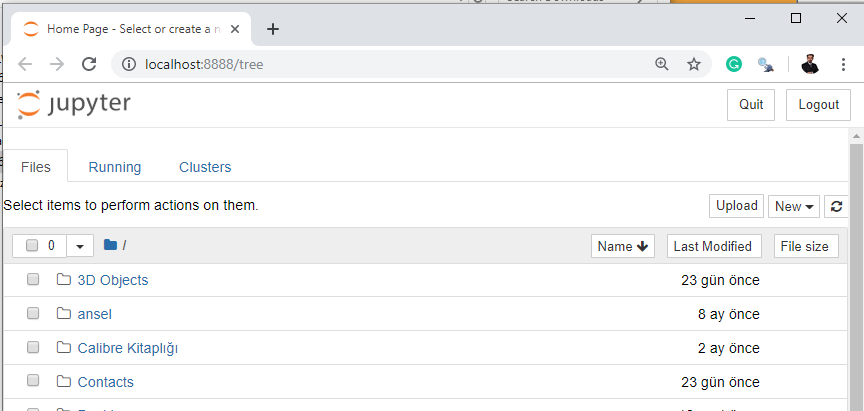864x411 pixels.
Task: Click the "8 ay önce" date text
Action: 728,314
